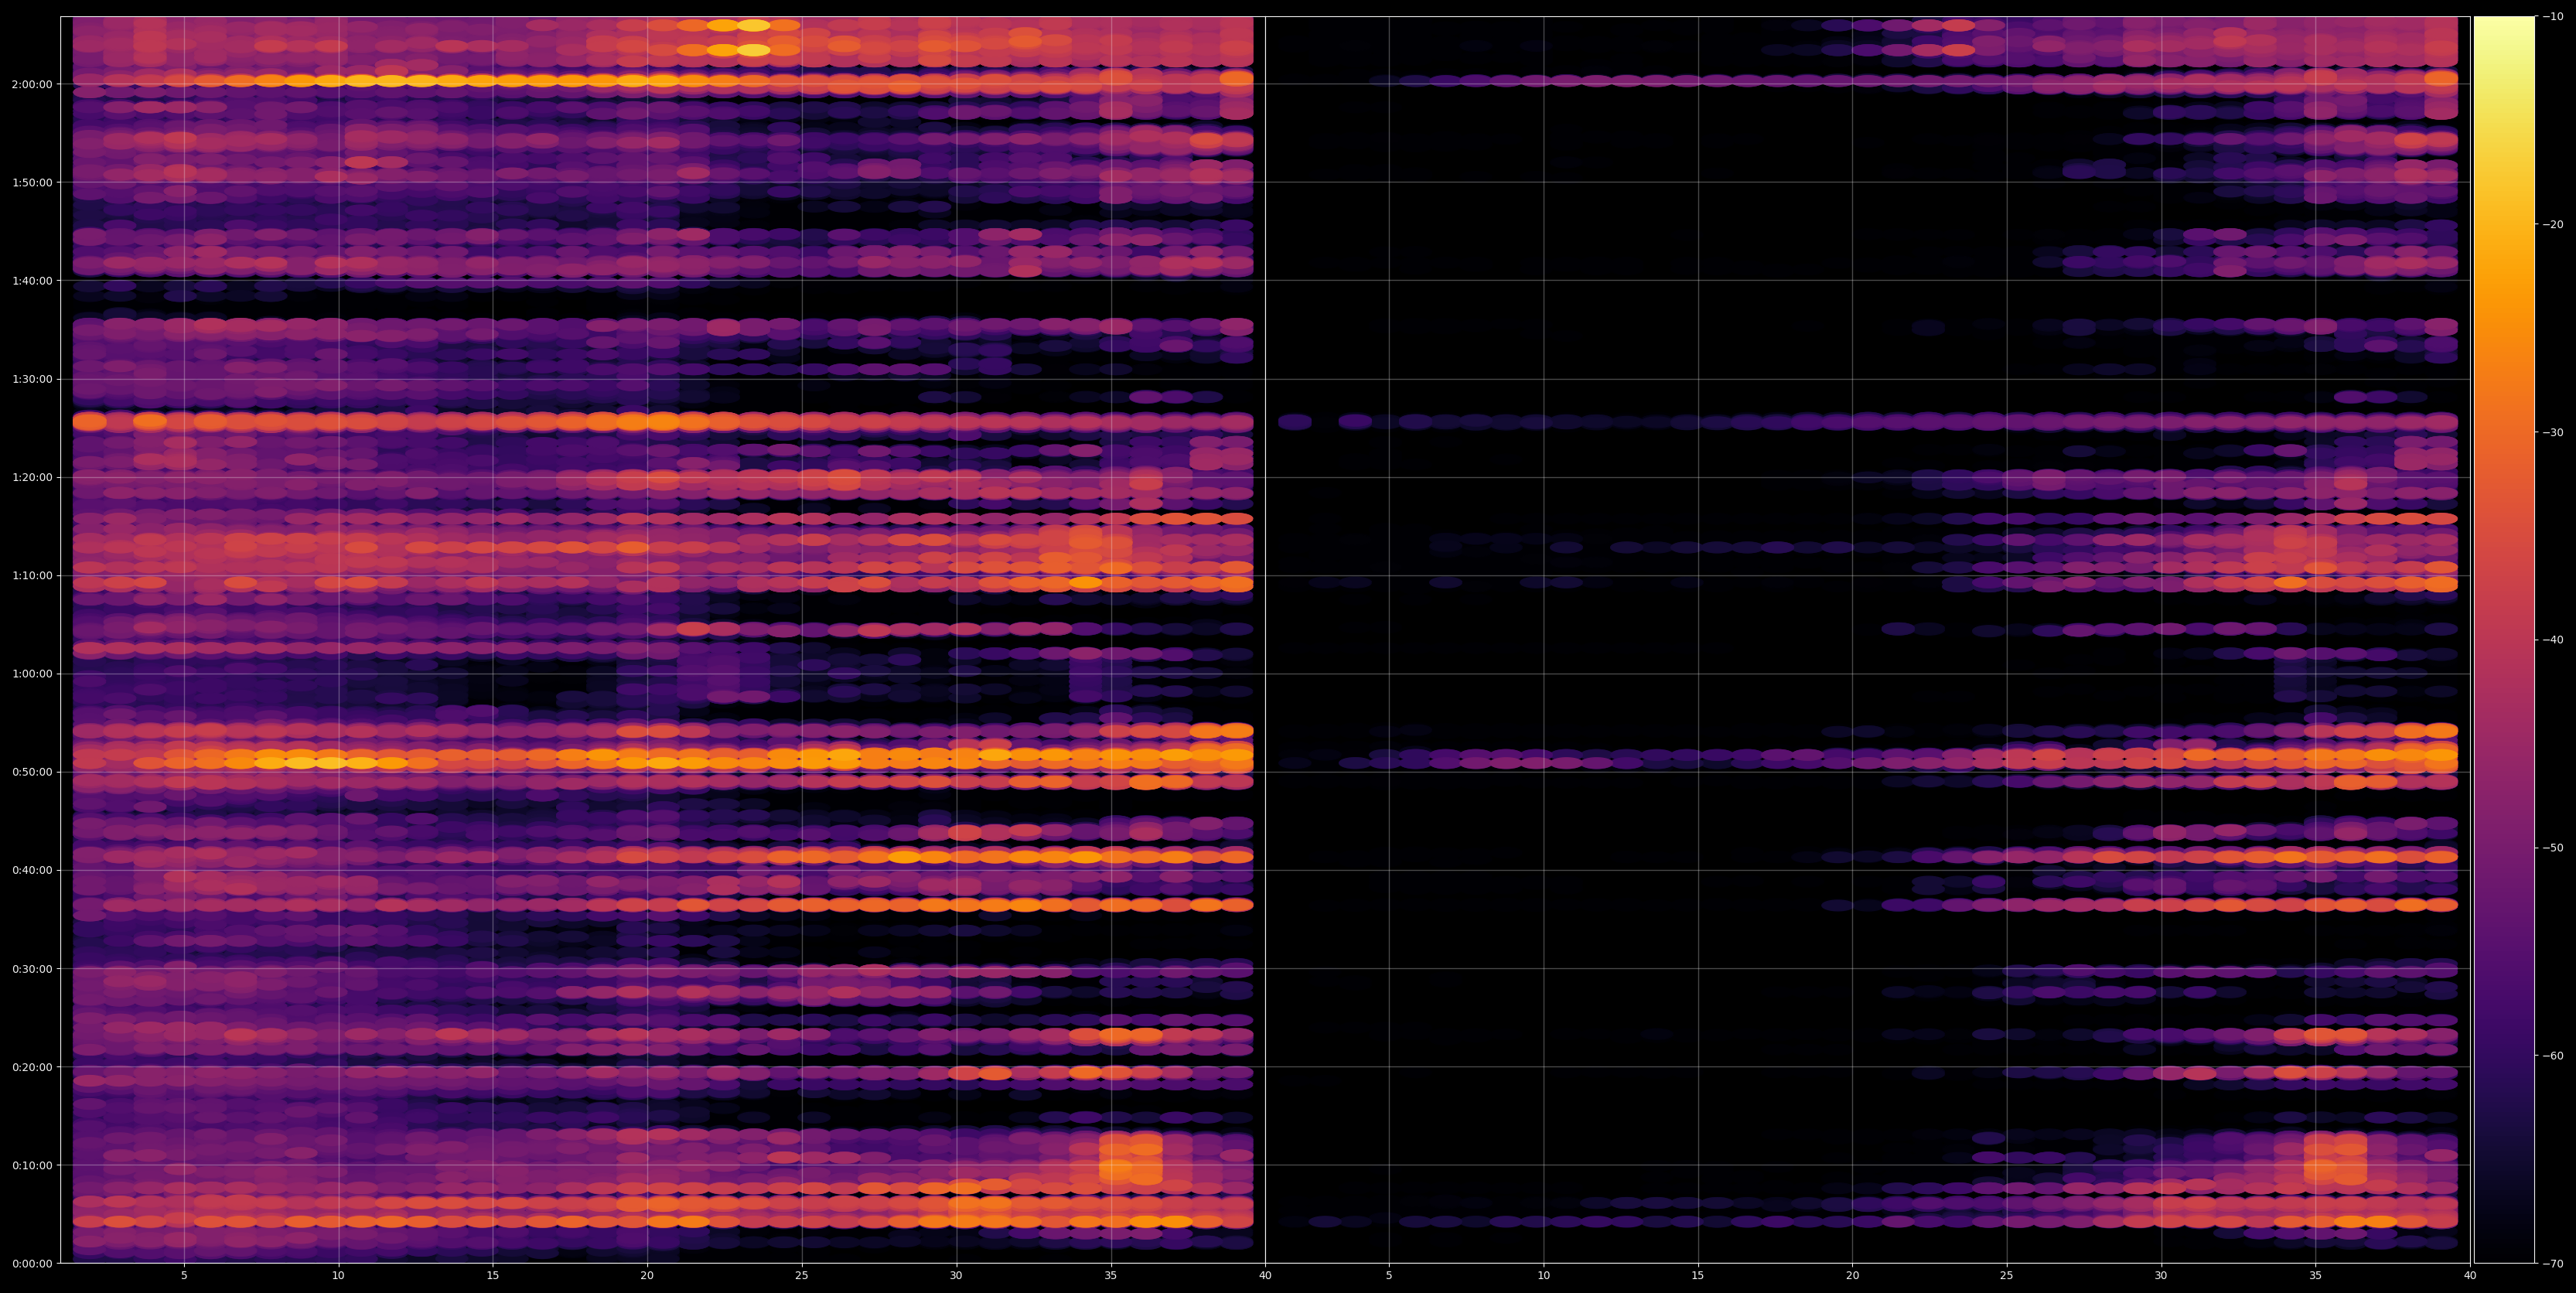Click the −30 colorbar tick label
The width and height of the screenshot is (2576, 1293).
(2553, 433)
